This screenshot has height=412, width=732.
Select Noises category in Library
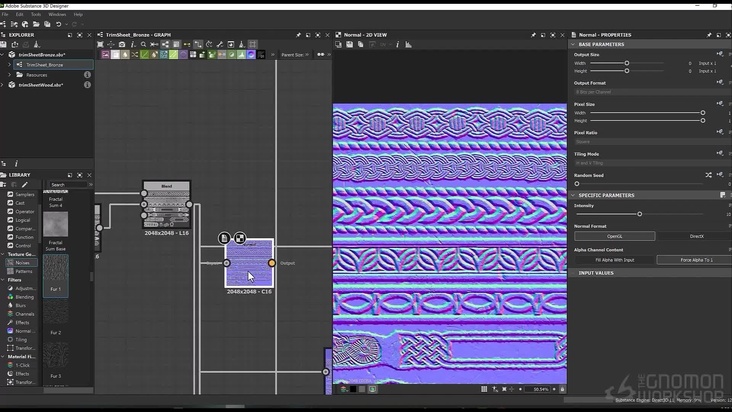24,262
